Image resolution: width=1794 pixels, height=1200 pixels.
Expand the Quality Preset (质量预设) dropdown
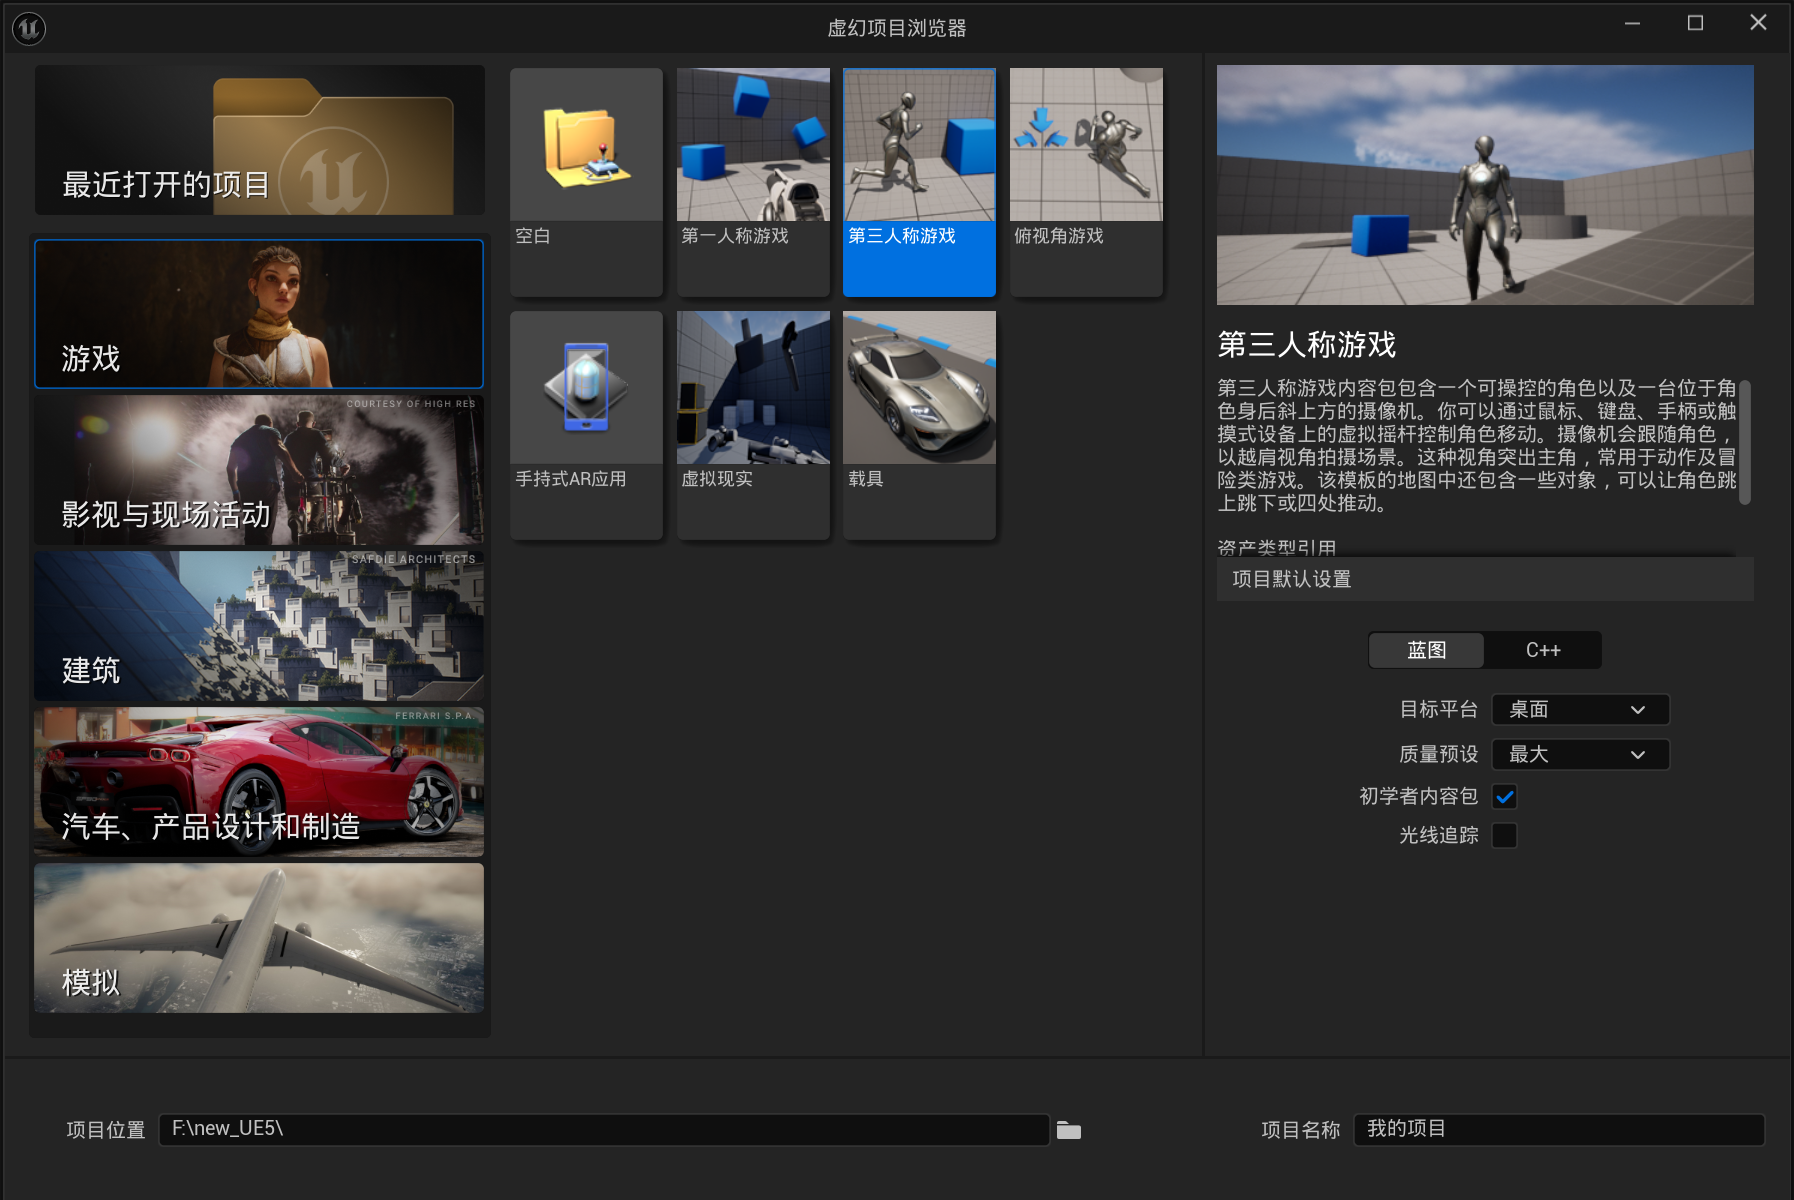click(x=1580, y=755)
